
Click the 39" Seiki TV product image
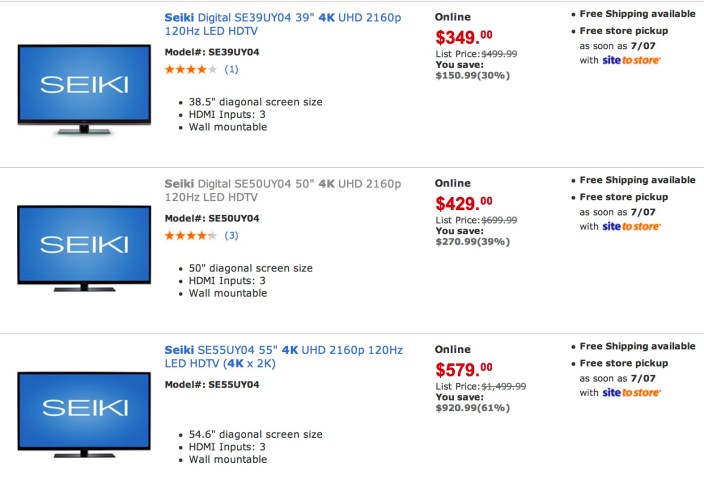85,88
